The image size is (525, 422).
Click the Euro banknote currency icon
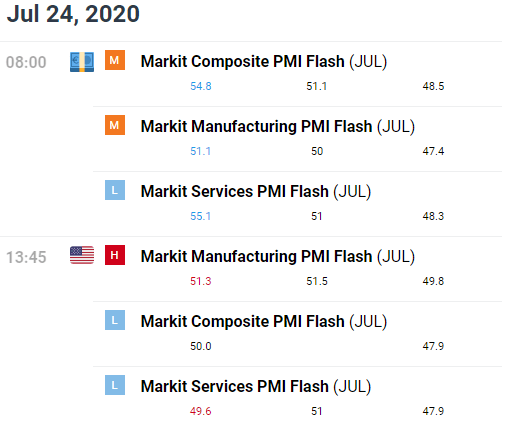[82, 62]
